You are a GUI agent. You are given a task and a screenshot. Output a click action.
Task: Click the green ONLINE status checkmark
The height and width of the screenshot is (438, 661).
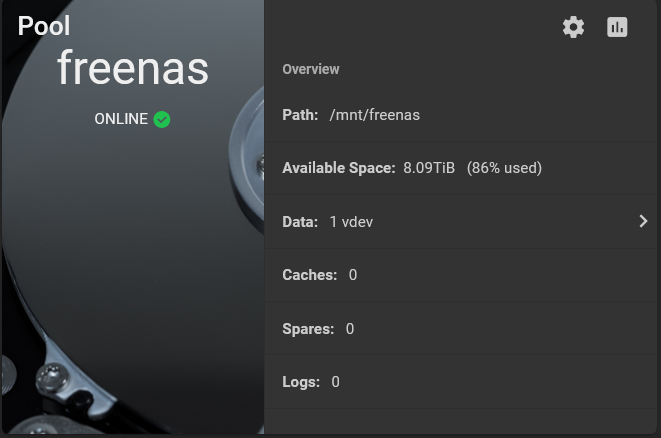(x=162, y=119)
